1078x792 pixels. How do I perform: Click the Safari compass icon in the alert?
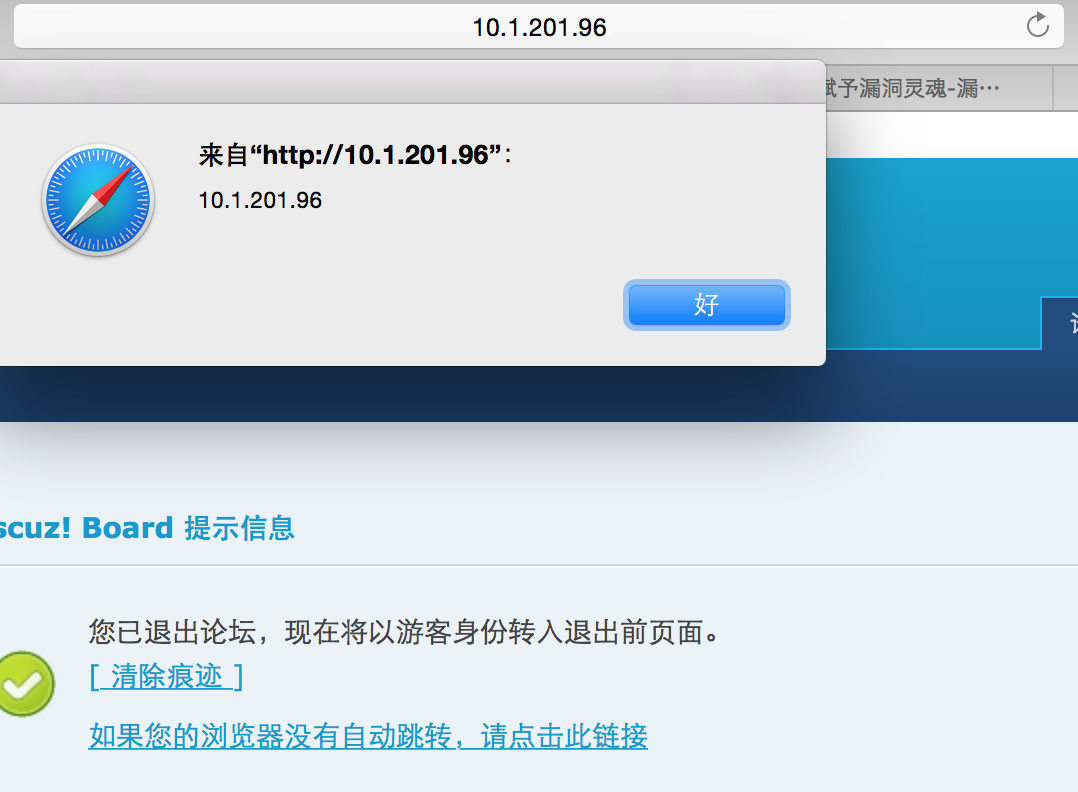[98, 200]
